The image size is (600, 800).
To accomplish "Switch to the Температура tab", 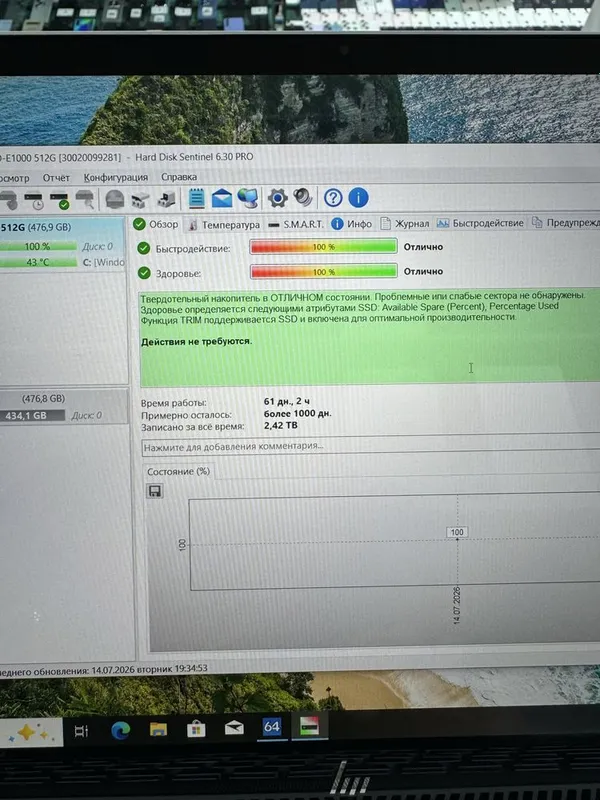I will click(223, 224).
